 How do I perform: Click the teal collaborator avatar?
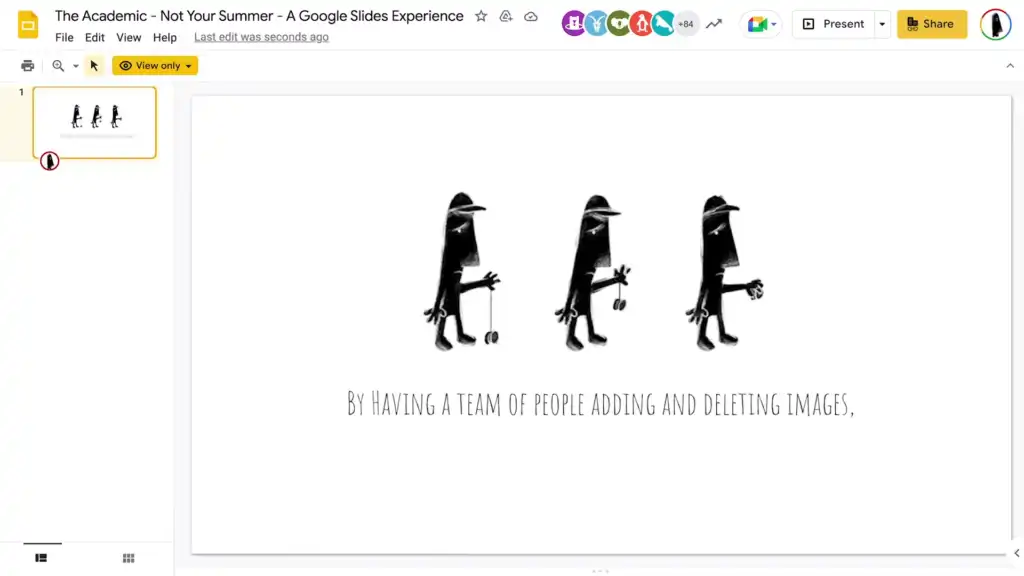coord(664,24)
